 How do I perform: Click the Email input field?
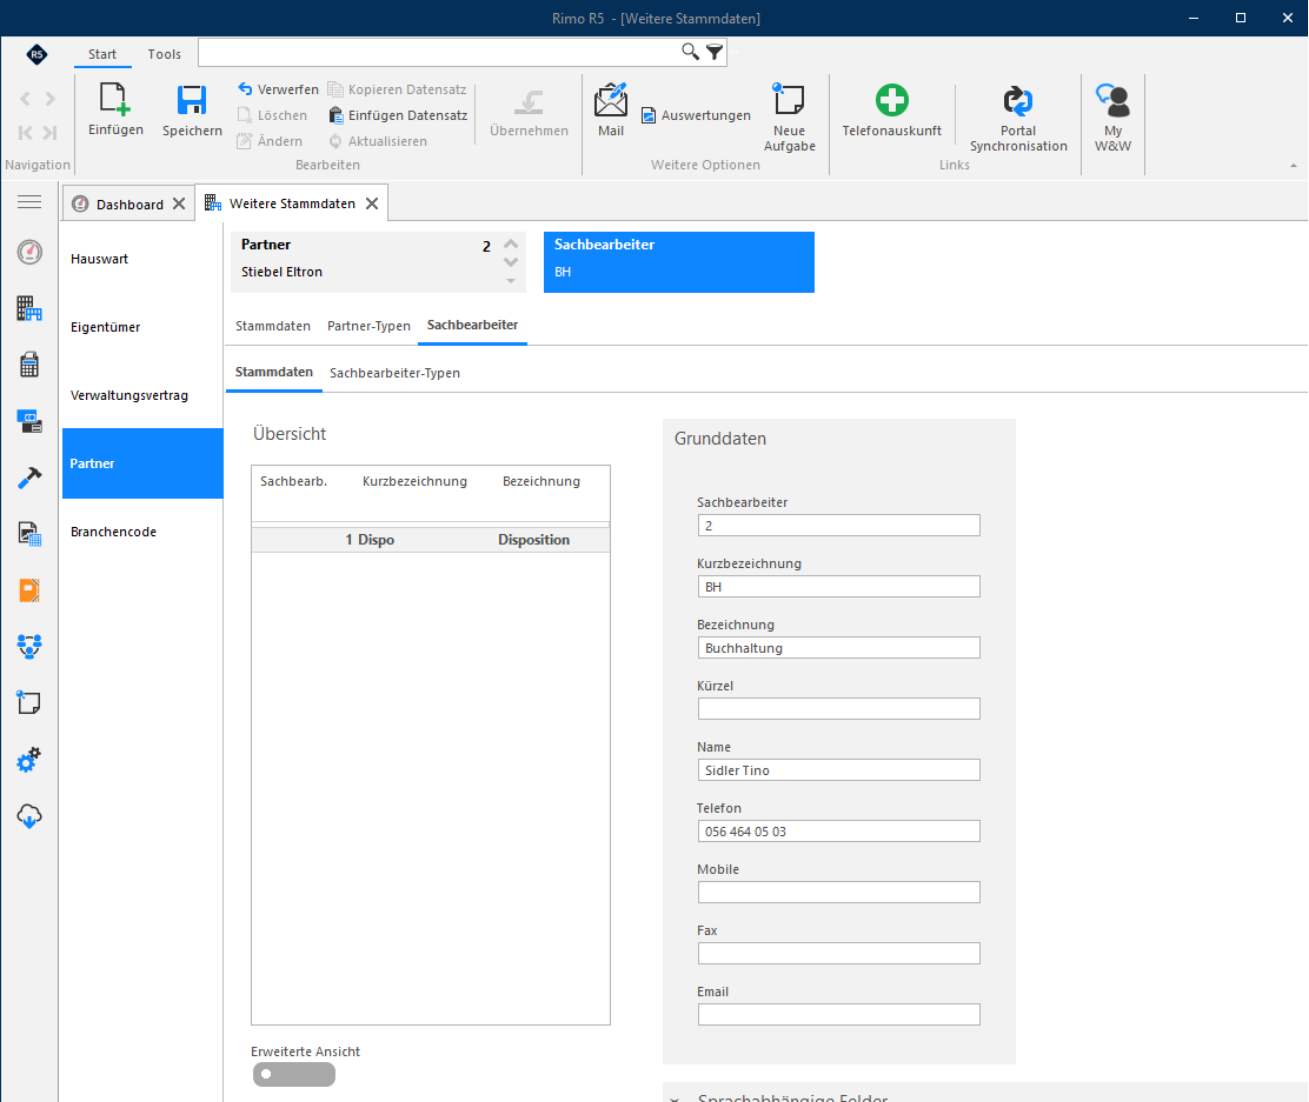click(839, 1015)
